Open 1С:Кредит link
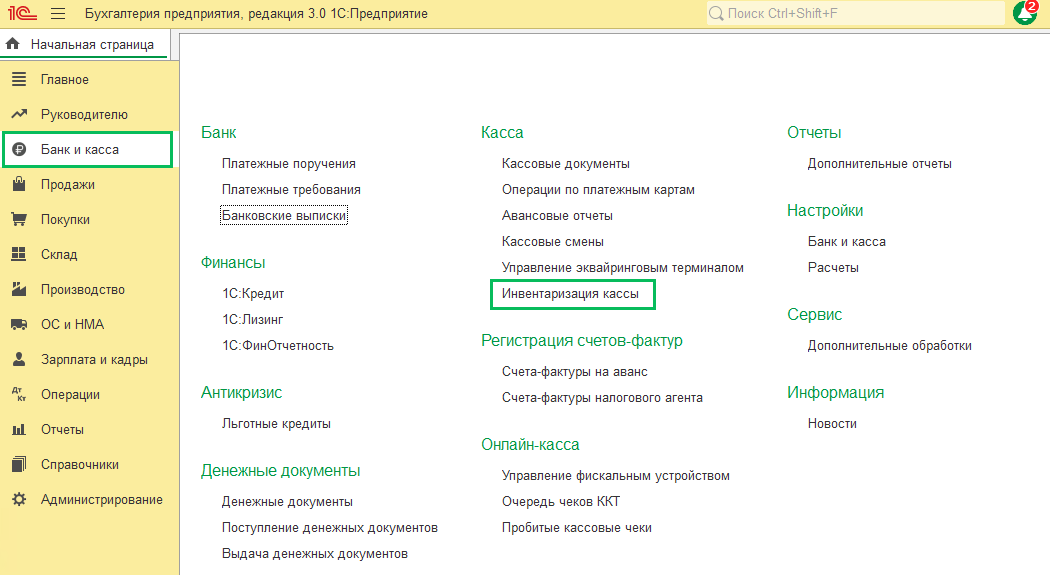Image resolution: width=1050 pixels, height=575 pixels. (x=253, y=294)
